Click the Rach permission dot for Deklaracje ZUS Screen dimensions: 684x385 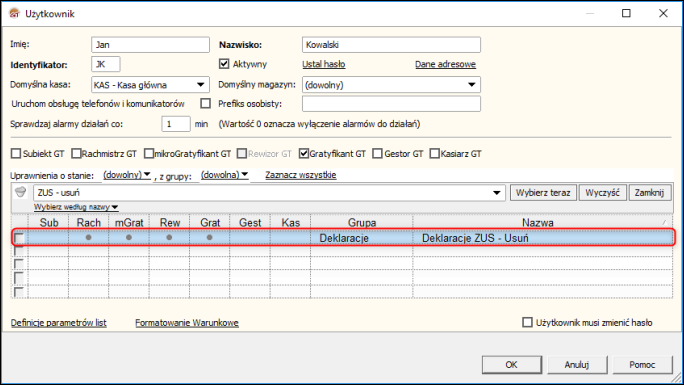tap(89, 237)
